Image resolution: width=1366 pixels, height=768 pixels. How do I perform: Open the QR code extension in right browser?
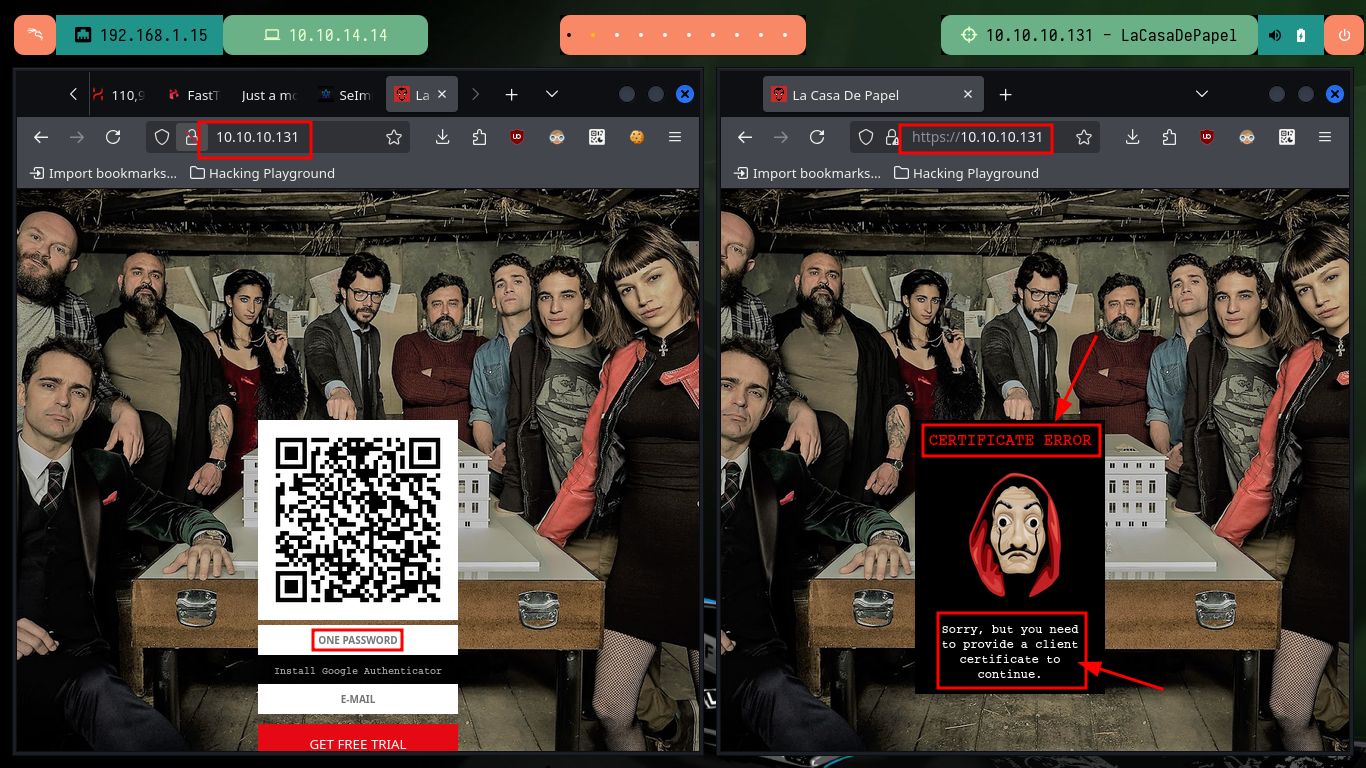1287,137
